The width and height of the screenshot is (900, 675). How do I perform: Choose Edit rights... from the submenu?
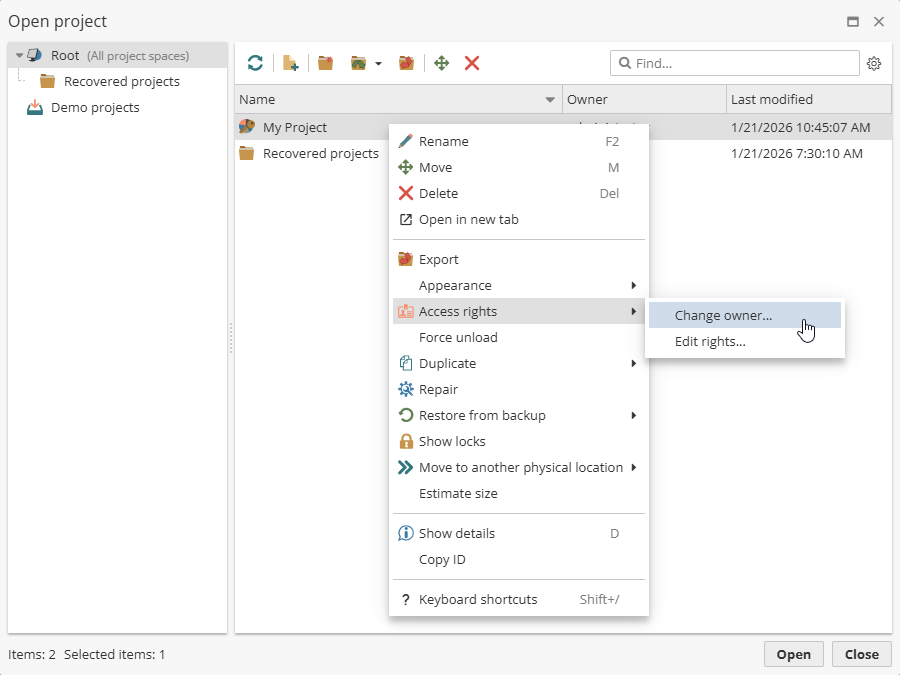click(x=710, y=341)
